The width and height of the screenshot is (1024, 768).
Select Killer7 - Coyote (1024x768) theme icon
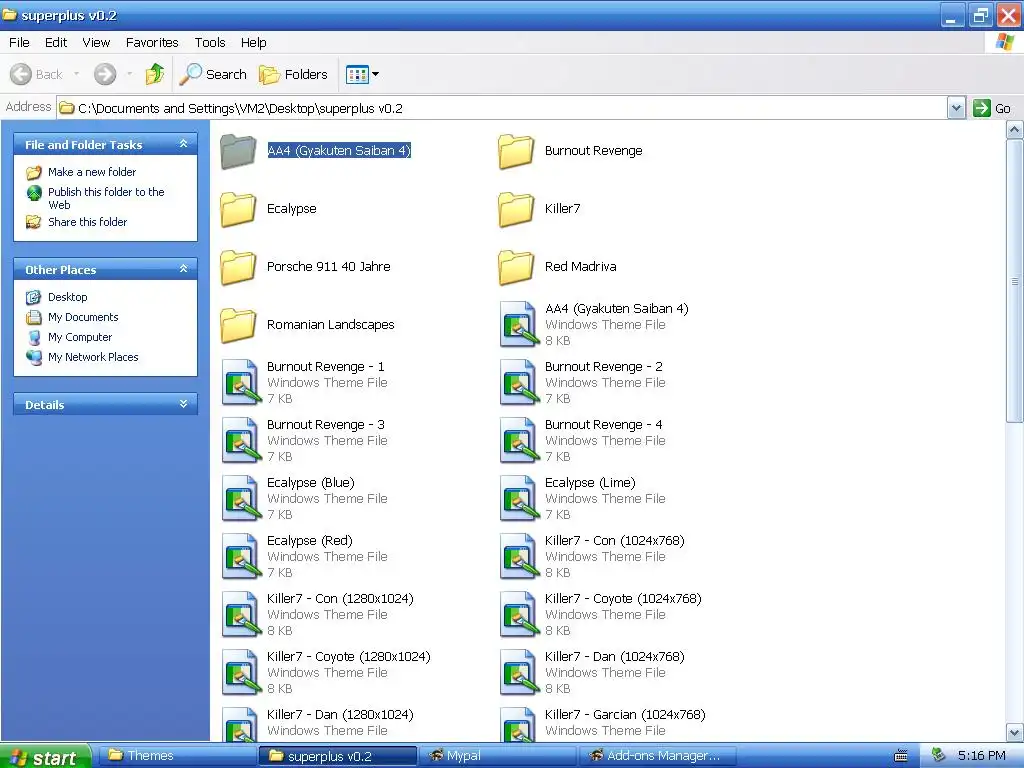click(519, 615)
